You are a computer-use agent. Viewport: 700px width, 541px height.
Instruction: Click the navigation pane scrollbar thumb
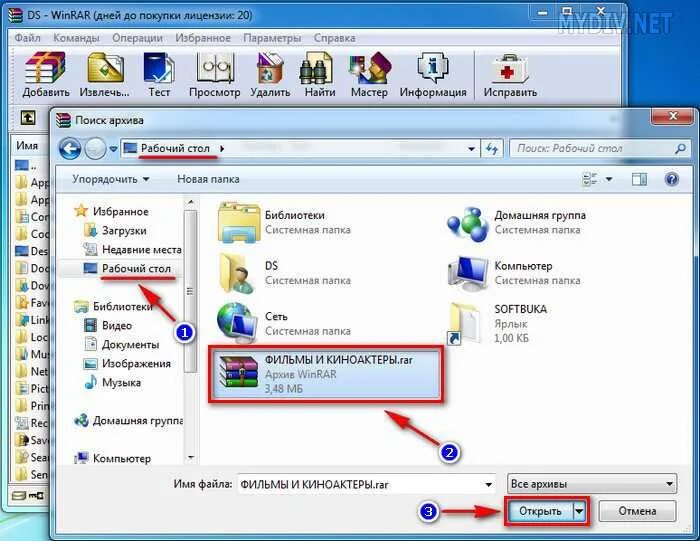[x=191, y=291]
